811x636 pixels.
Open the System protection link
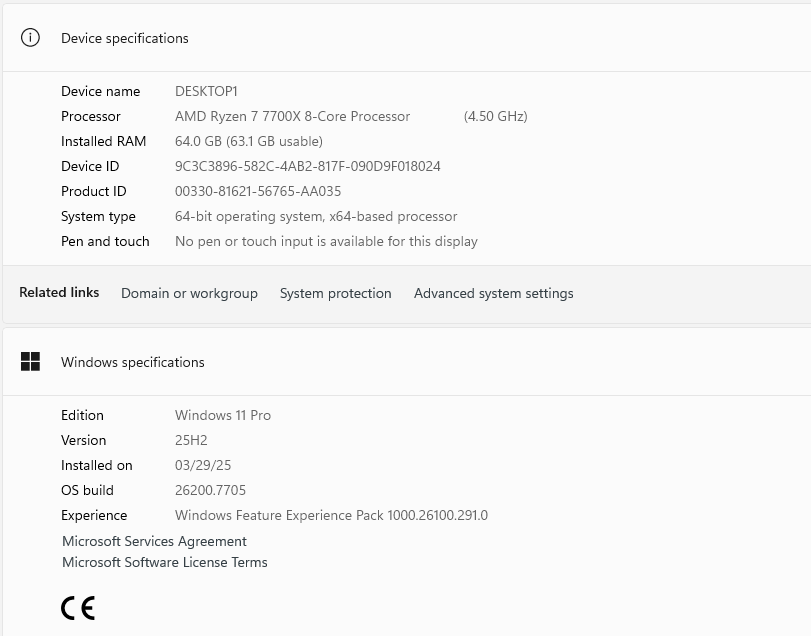336,293
